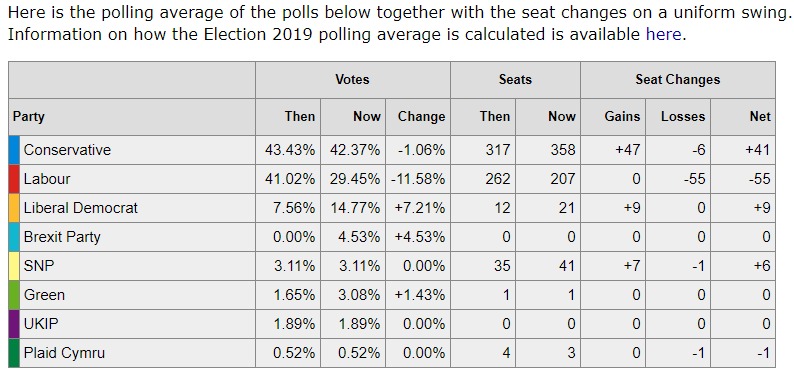The height and width of the screenshot is (375, 794).
Task: Click the dark green Plaid Cymru swatch
Action: [14, 353]
